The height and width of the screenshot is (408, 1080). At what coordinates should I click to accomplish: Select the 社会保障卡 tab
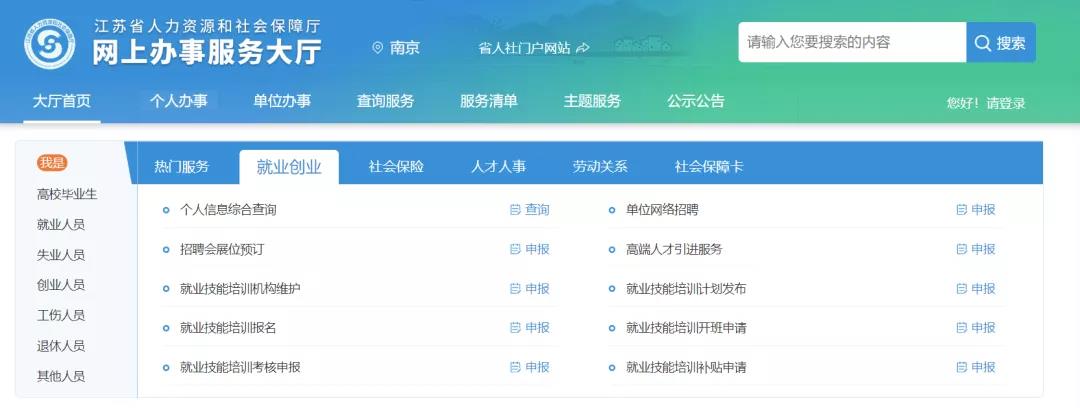click(709, 167)
